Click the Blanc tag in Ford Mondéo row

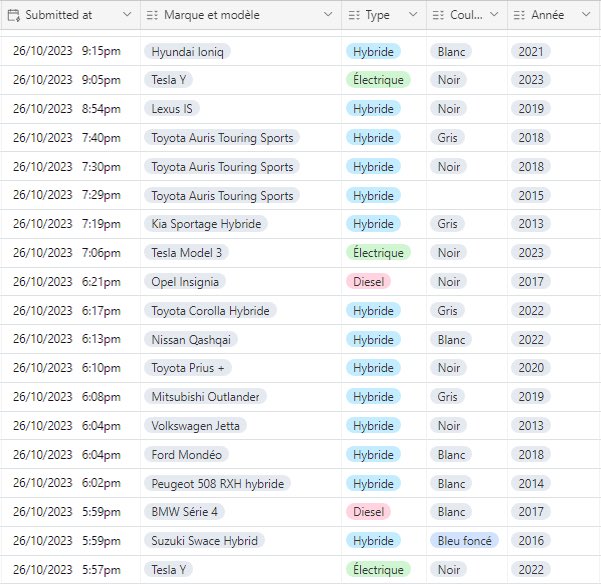click(x=452, y=454)
